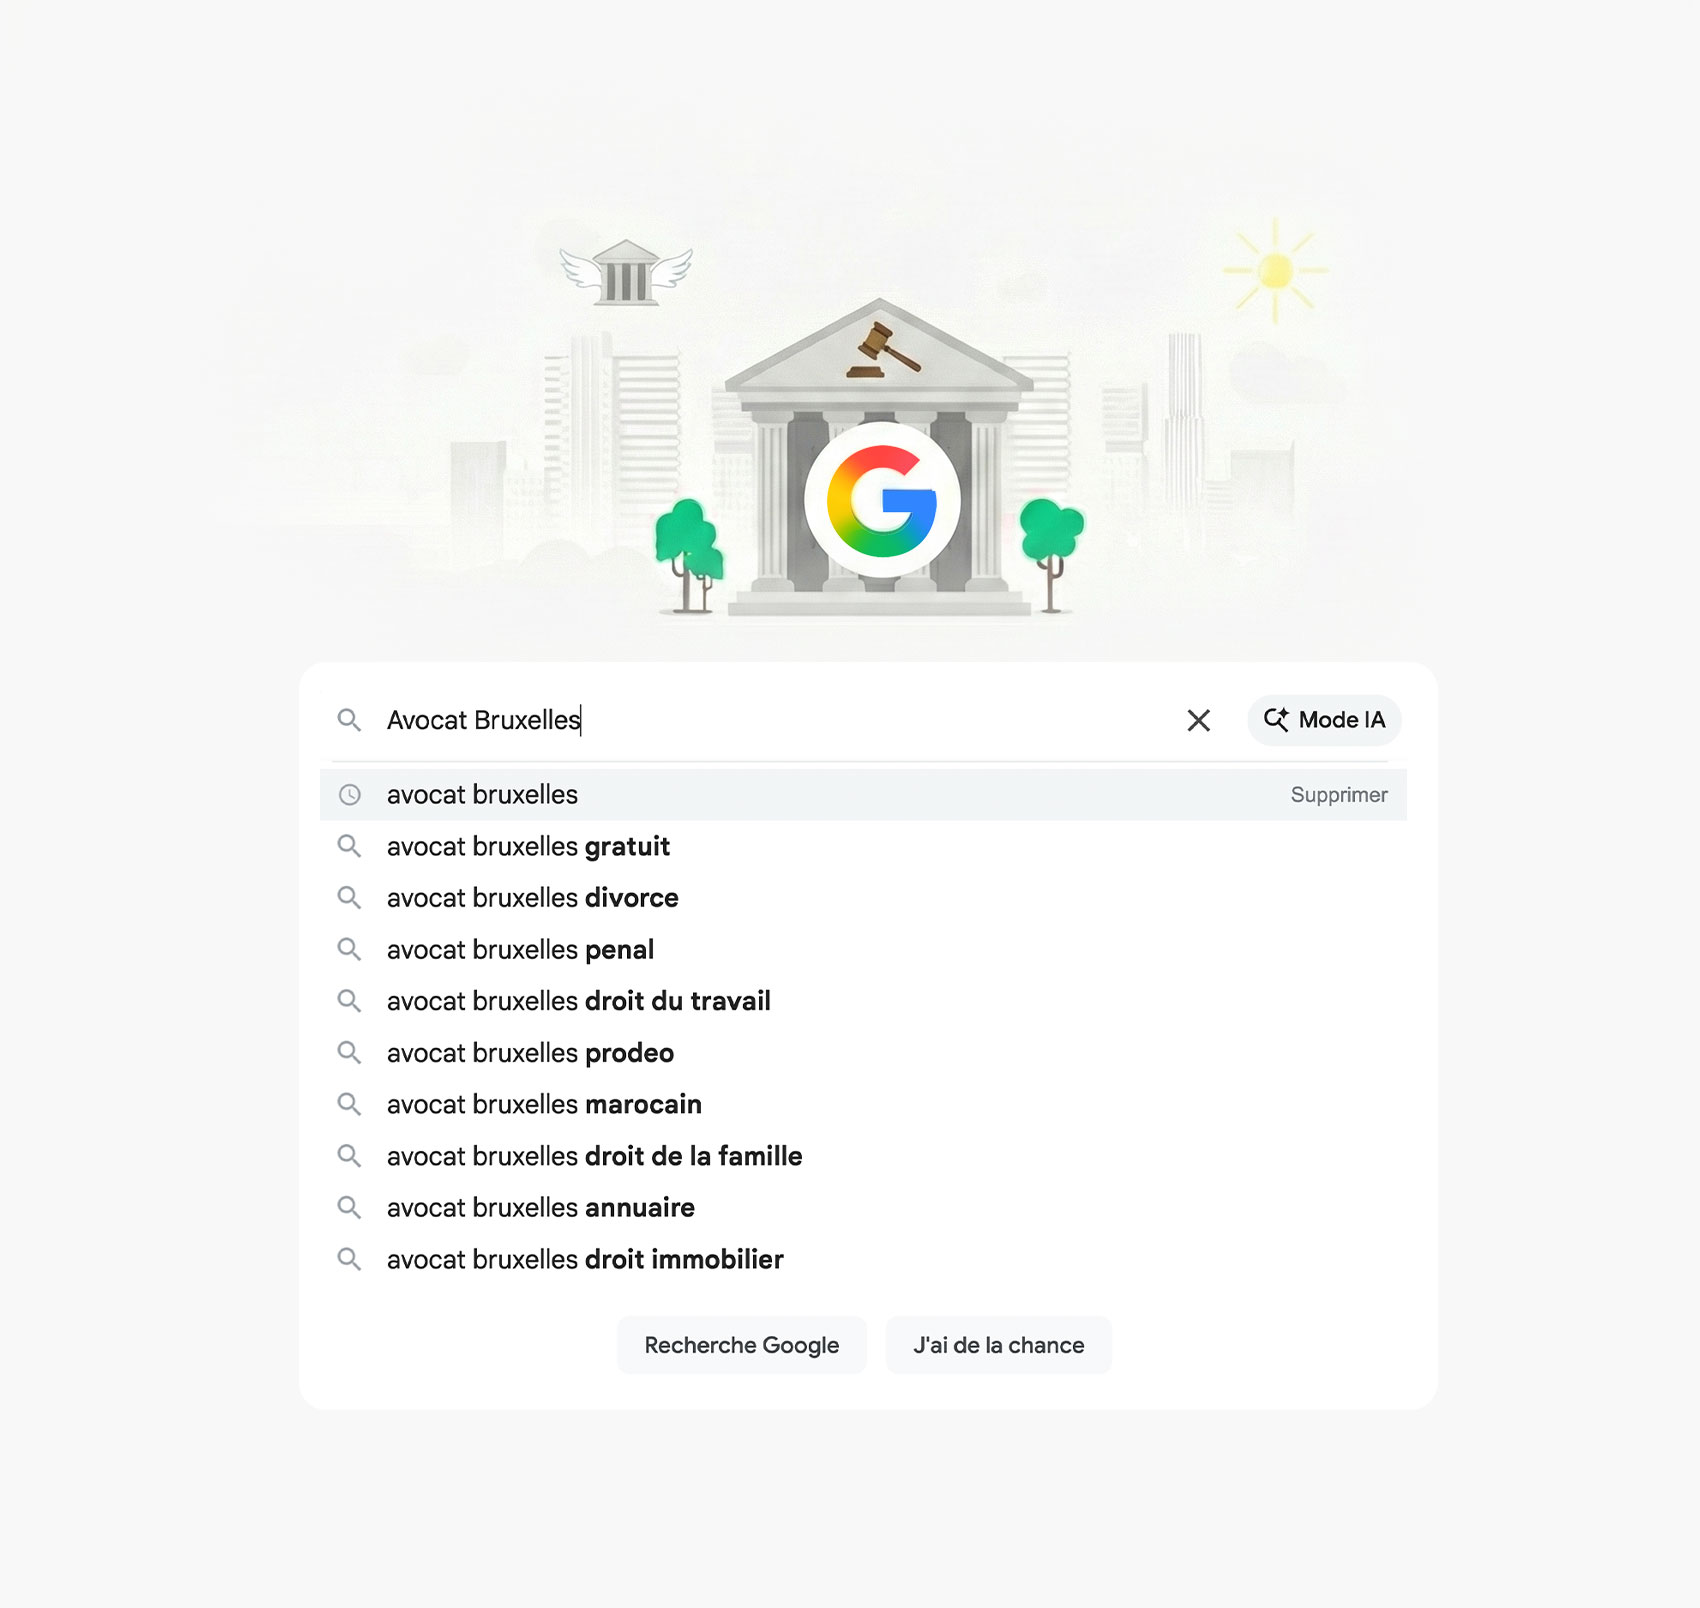The width and height of the screenshot is (1700, 1608).
Task: Click the X icon to clear the search
Action: click(x=1197, y=720)
